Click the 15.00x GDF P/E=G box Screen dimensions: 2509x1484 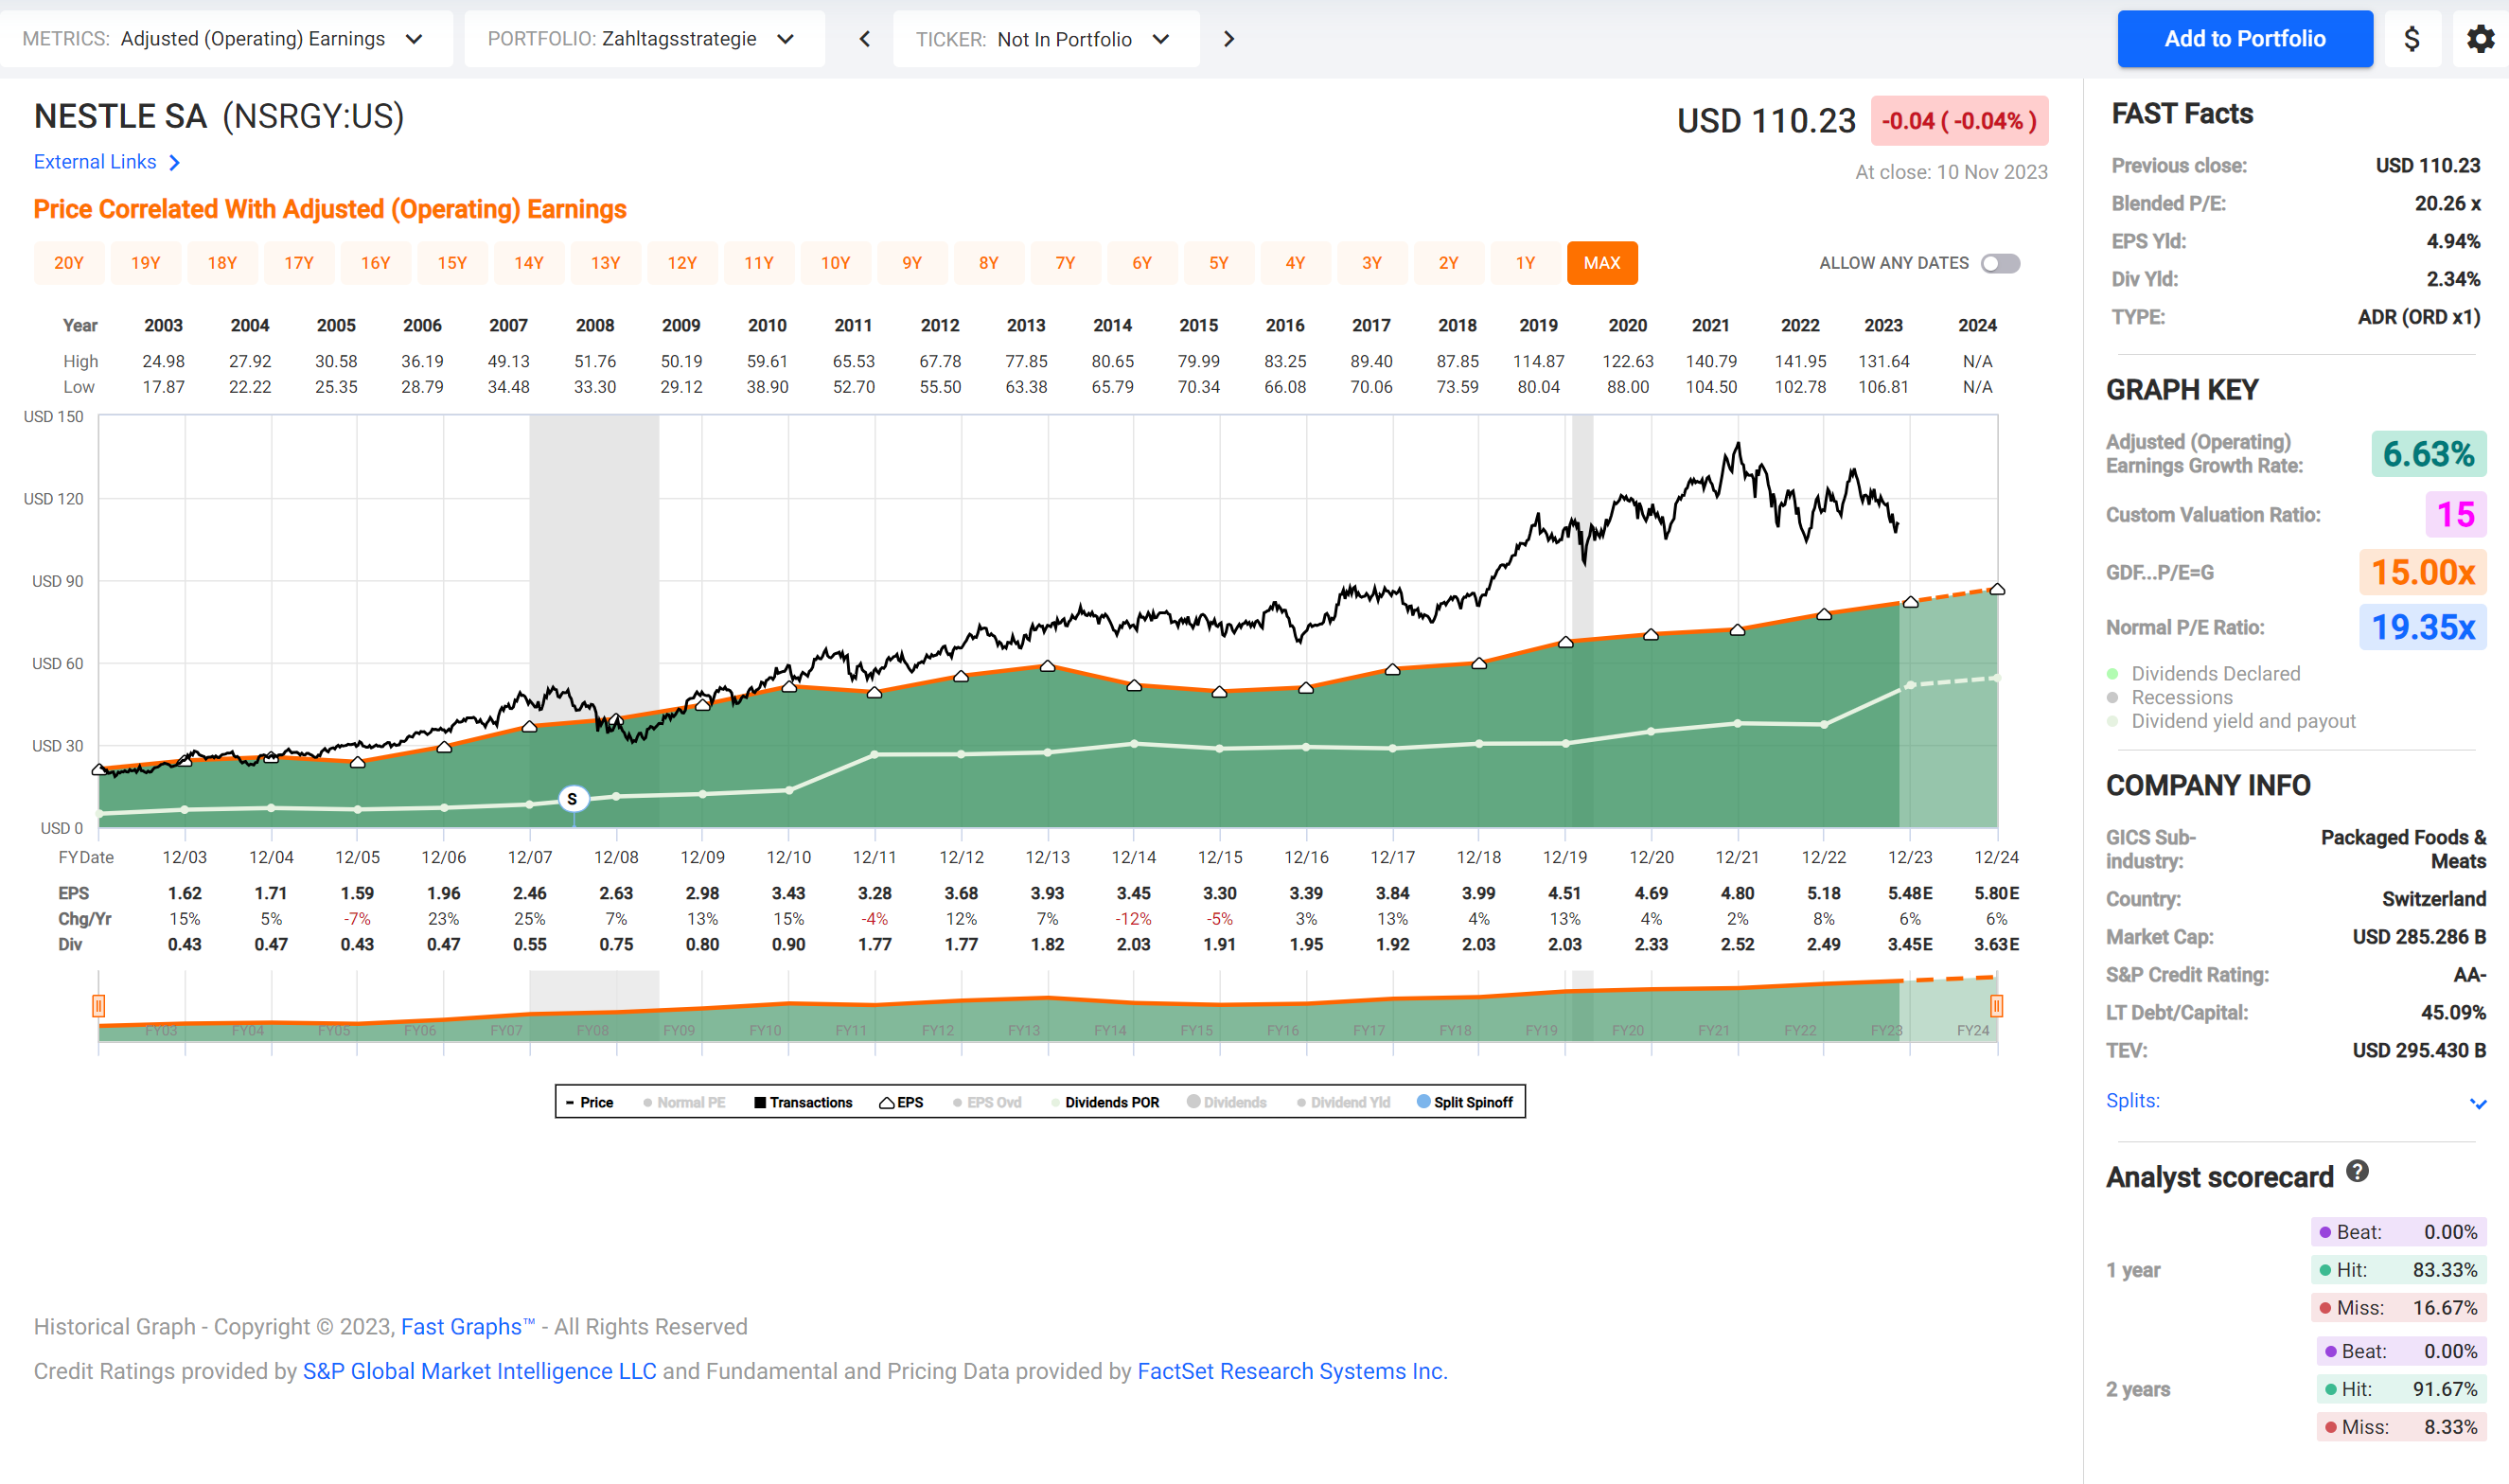tap(2422, 573)
